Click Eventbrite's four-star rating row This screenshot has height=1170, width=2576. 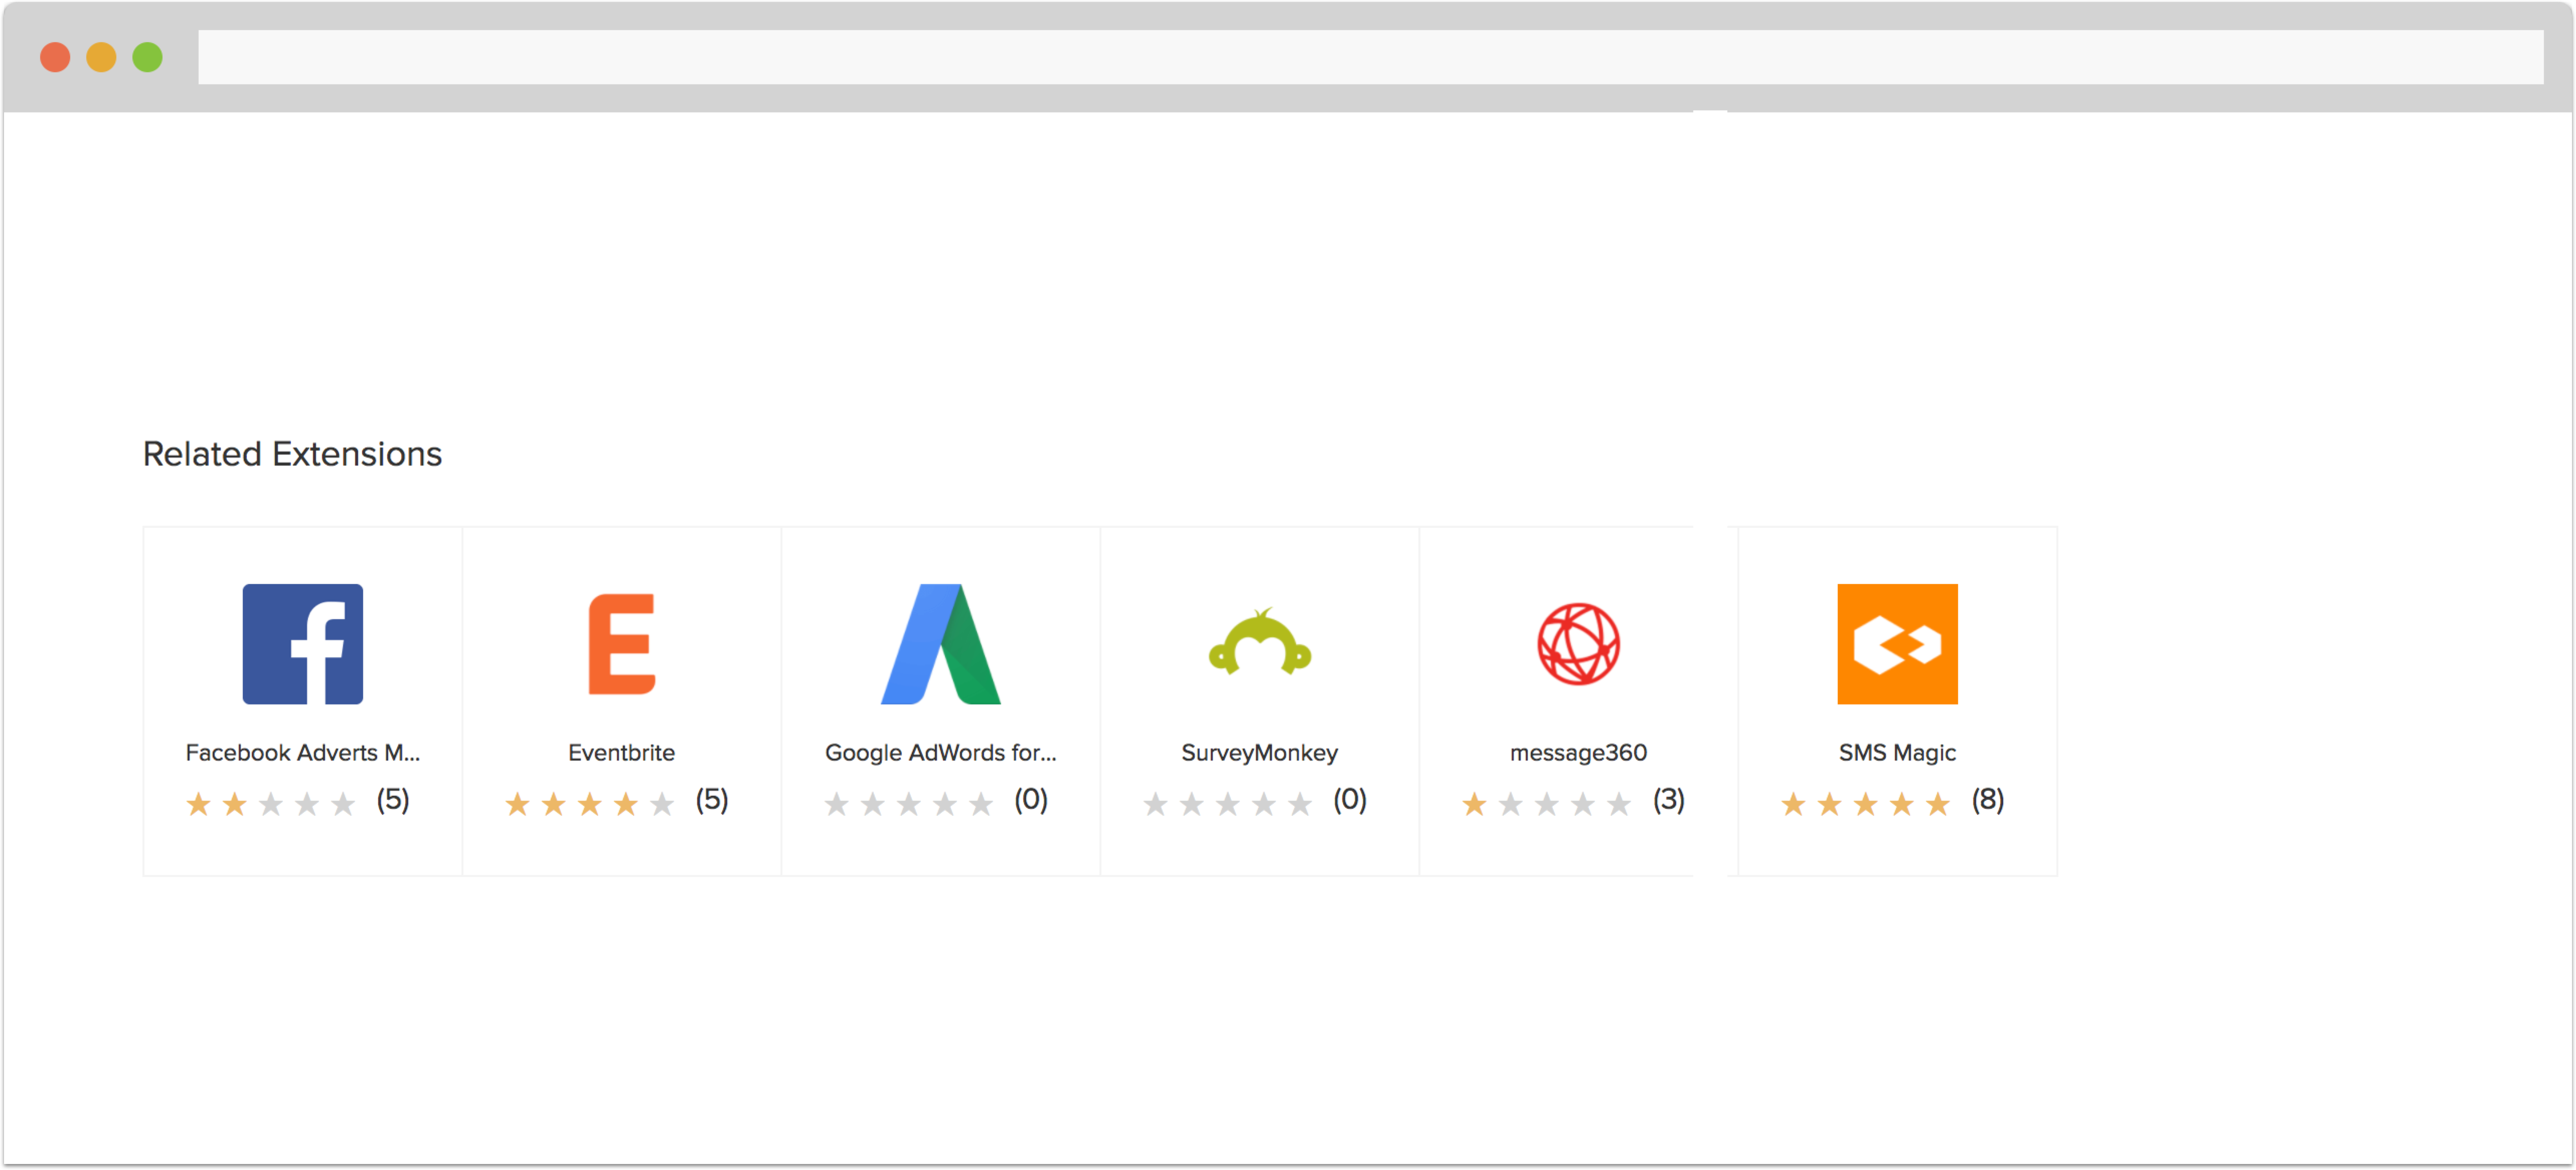click(x=589, y=804)
